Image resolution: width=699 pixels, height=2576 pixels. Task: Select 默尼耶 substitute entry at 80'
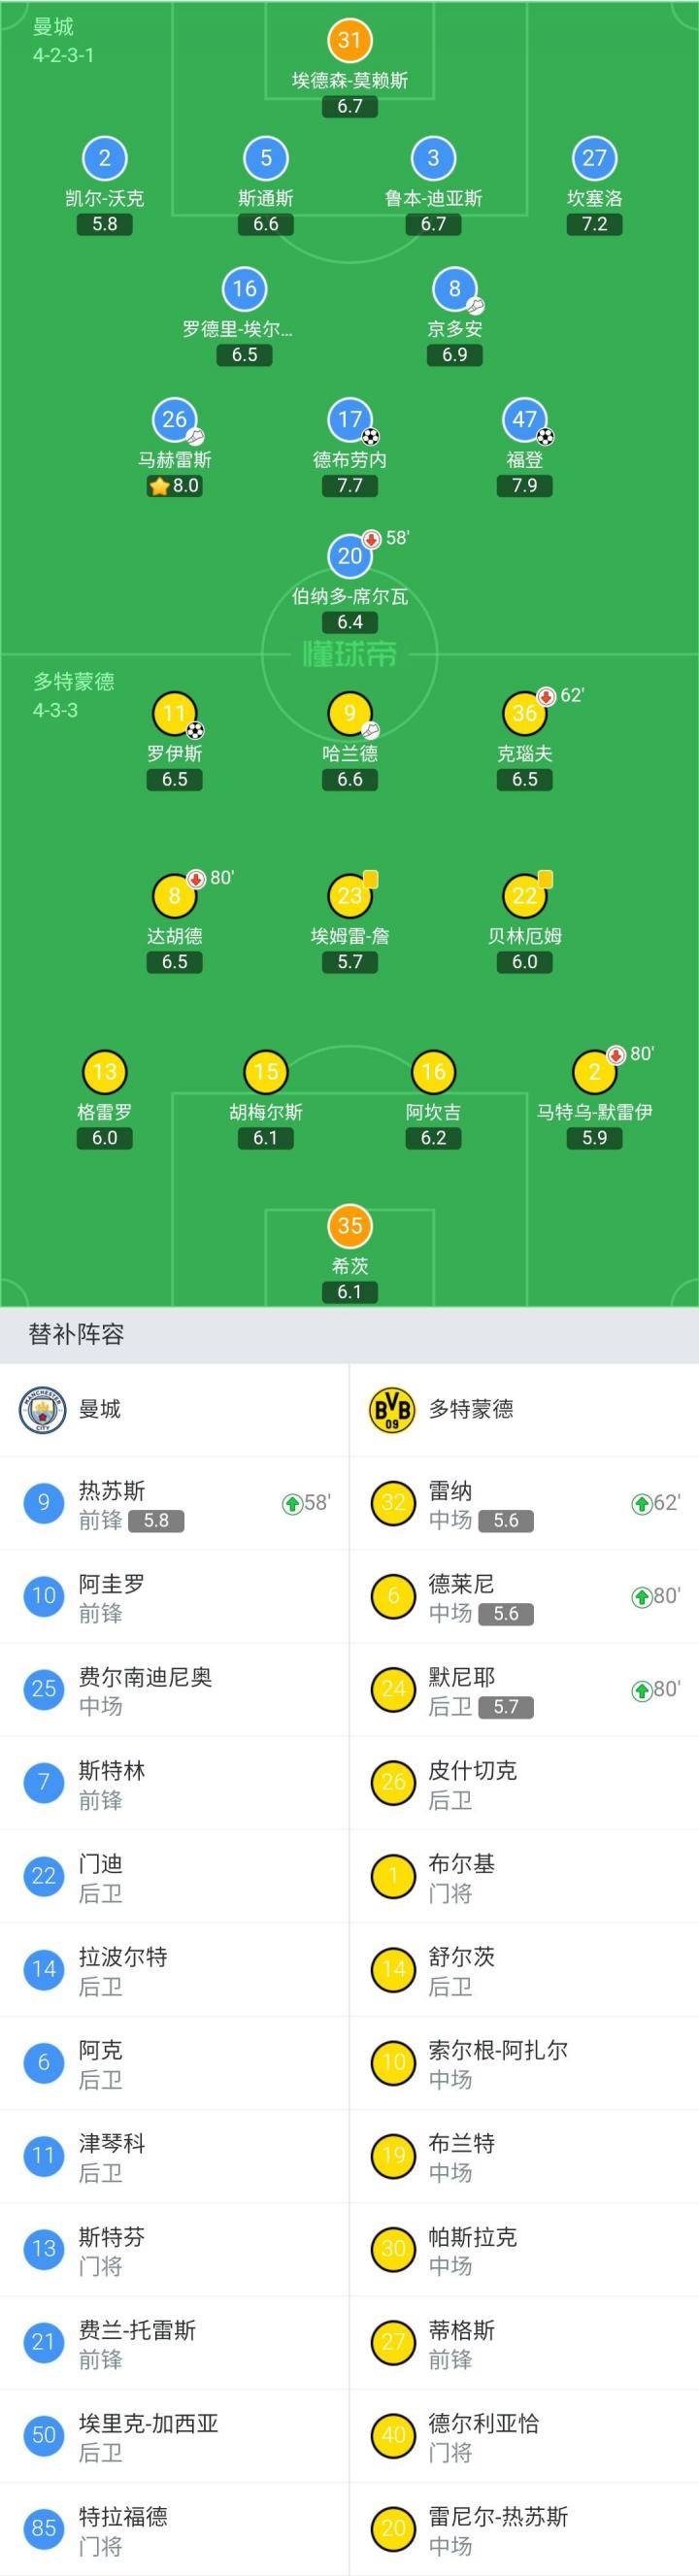(524, 1690)
